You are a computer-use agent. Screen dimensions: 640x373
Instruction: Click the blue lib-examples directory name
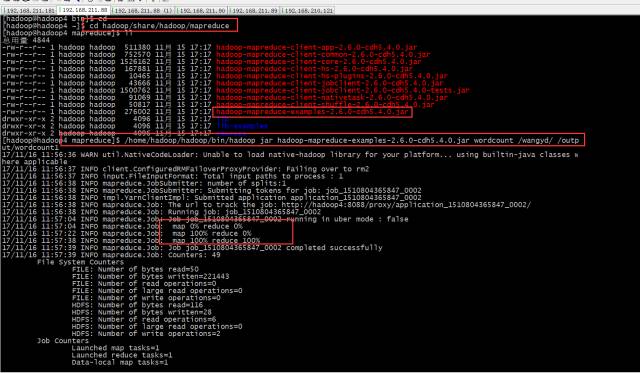coord(242,126)
